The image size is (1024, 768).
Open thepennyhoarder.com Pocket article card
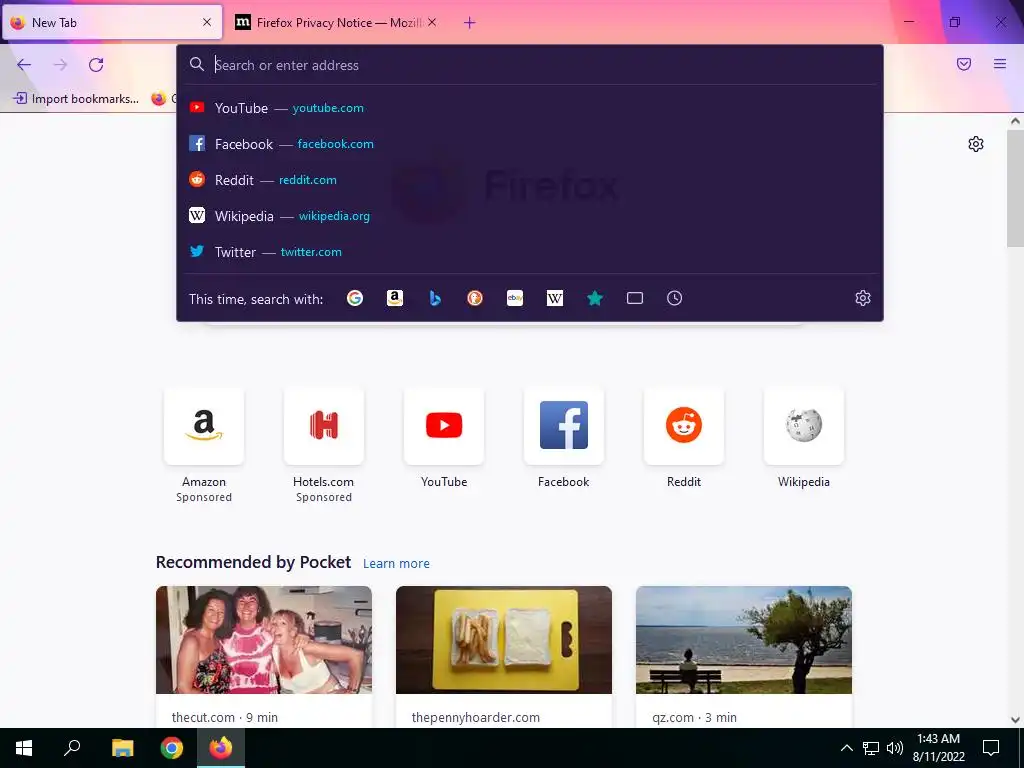[504, 657]
